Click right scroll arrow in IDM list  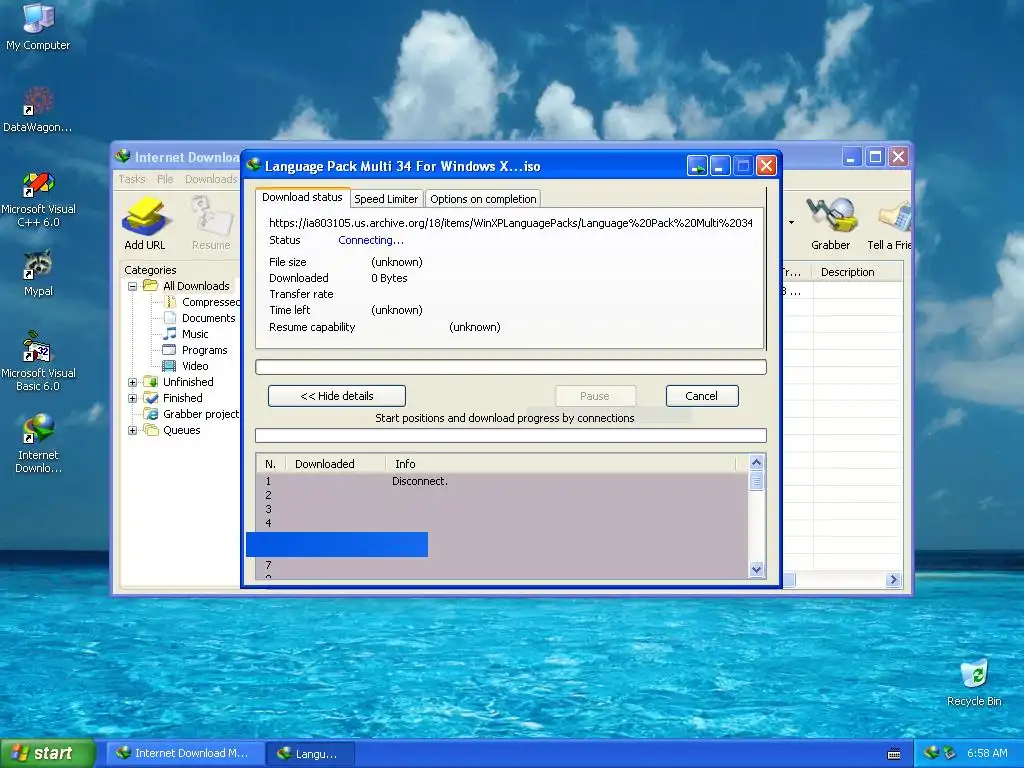tap(893, 579)
